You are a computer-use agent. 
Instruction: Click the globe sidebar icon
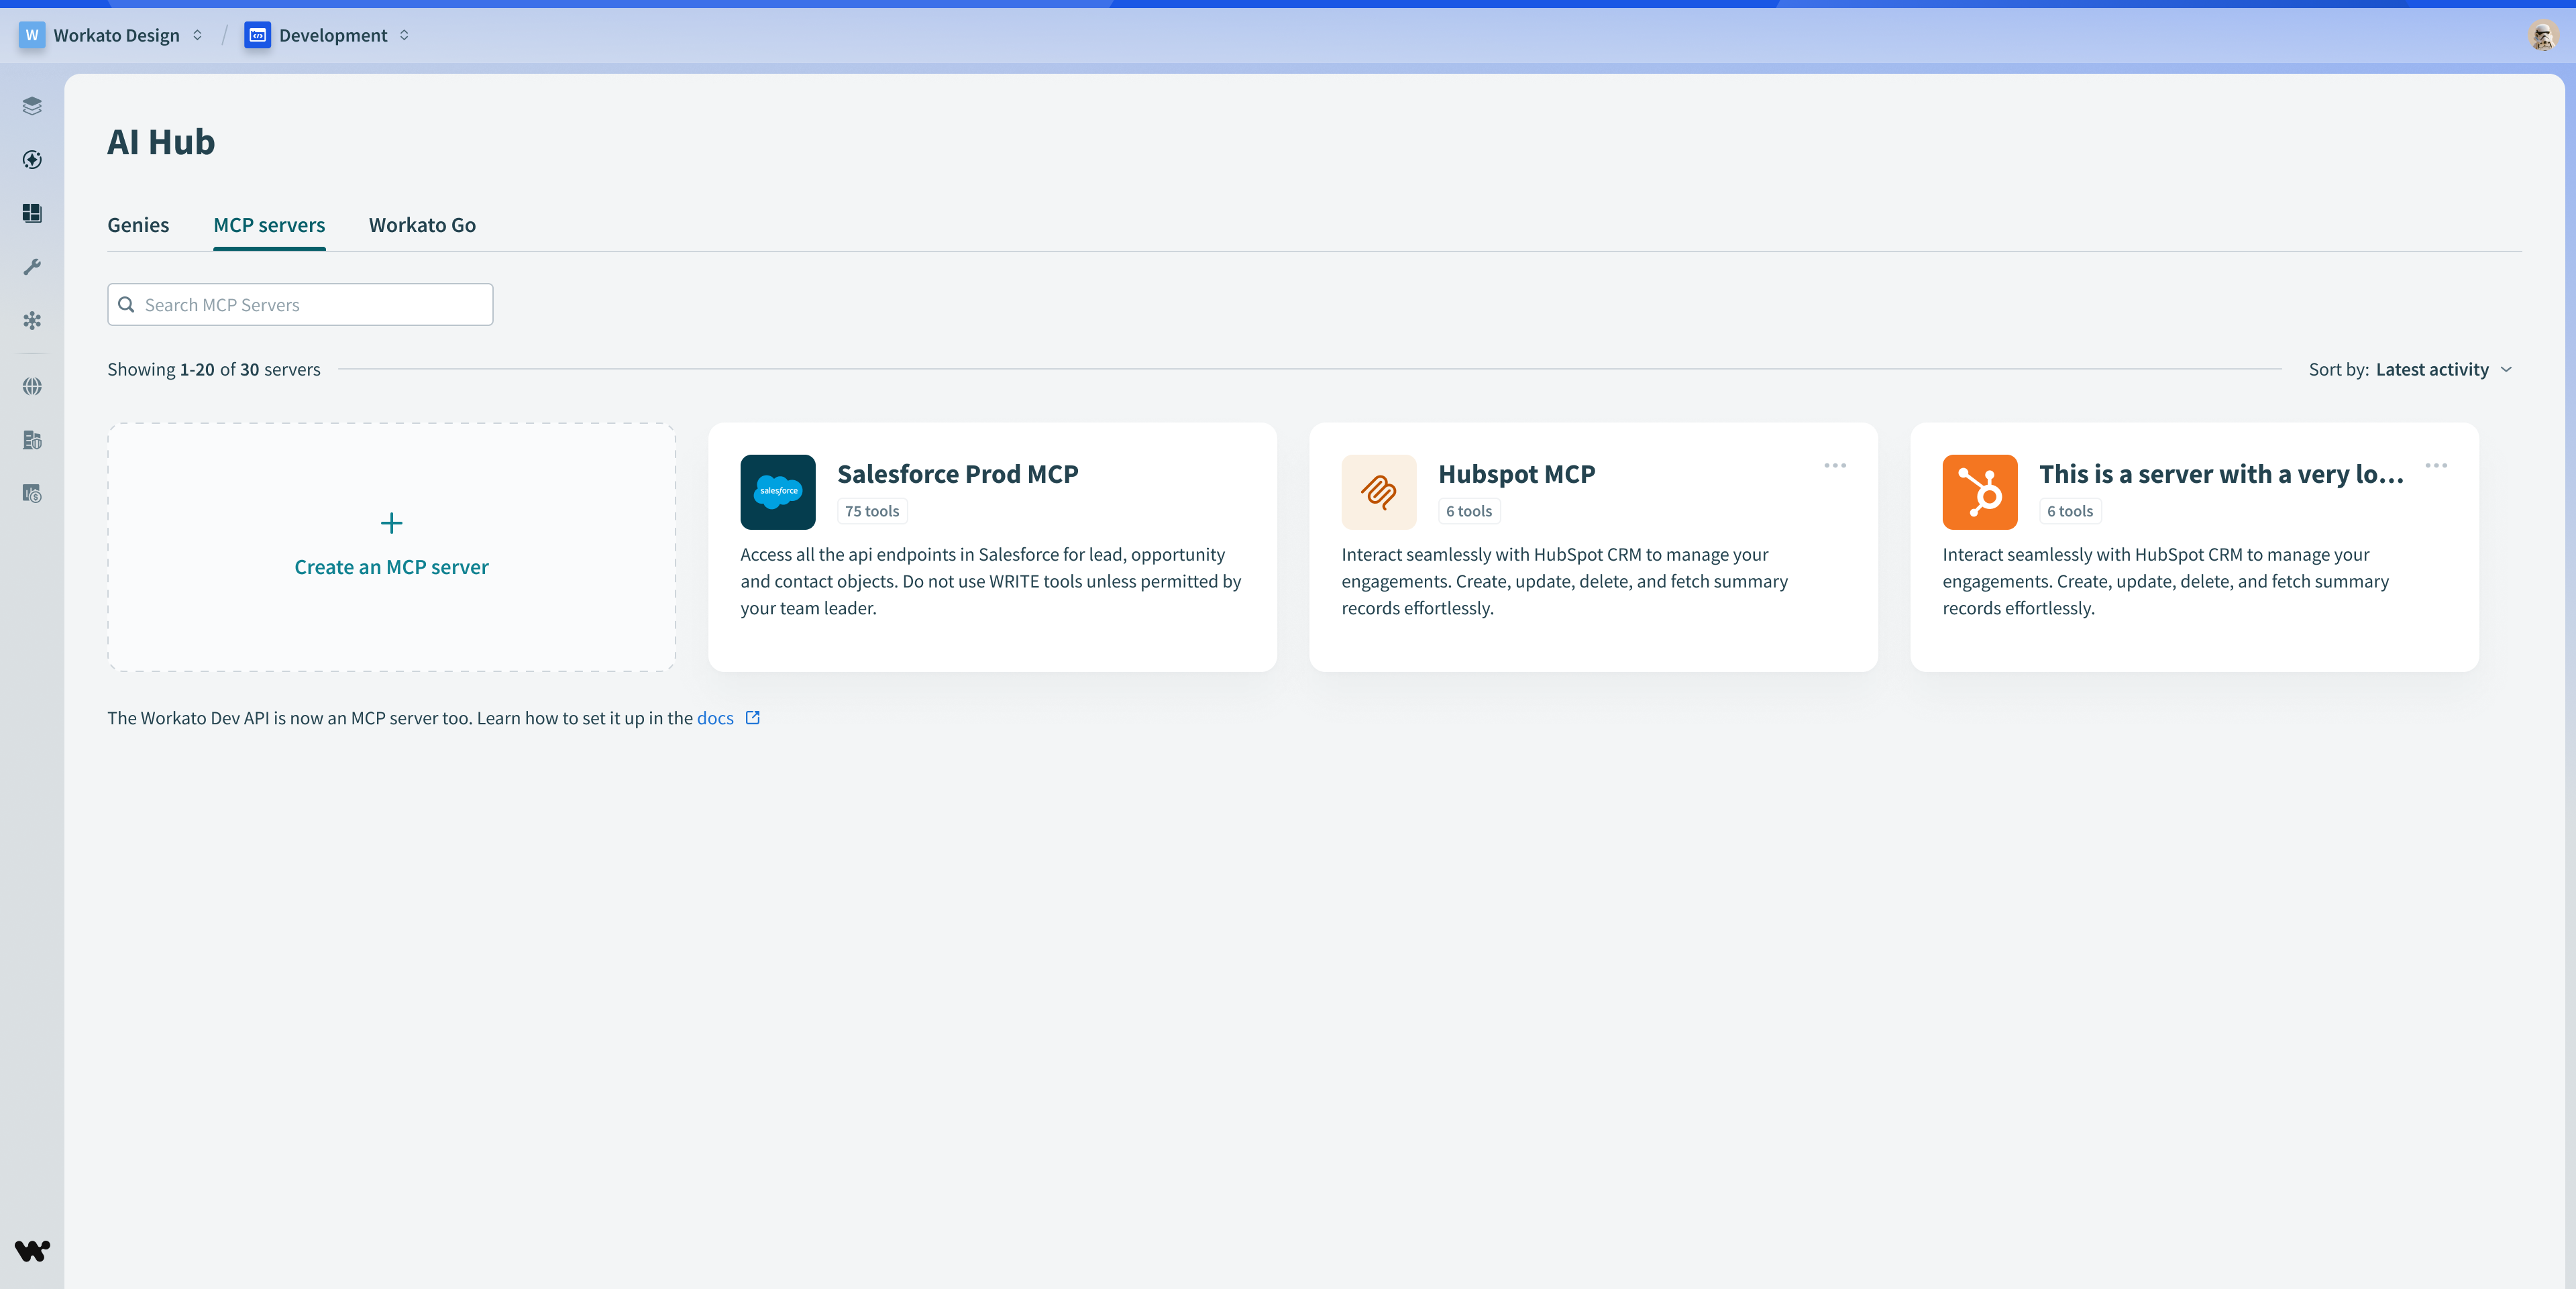[x=32, y=386]
